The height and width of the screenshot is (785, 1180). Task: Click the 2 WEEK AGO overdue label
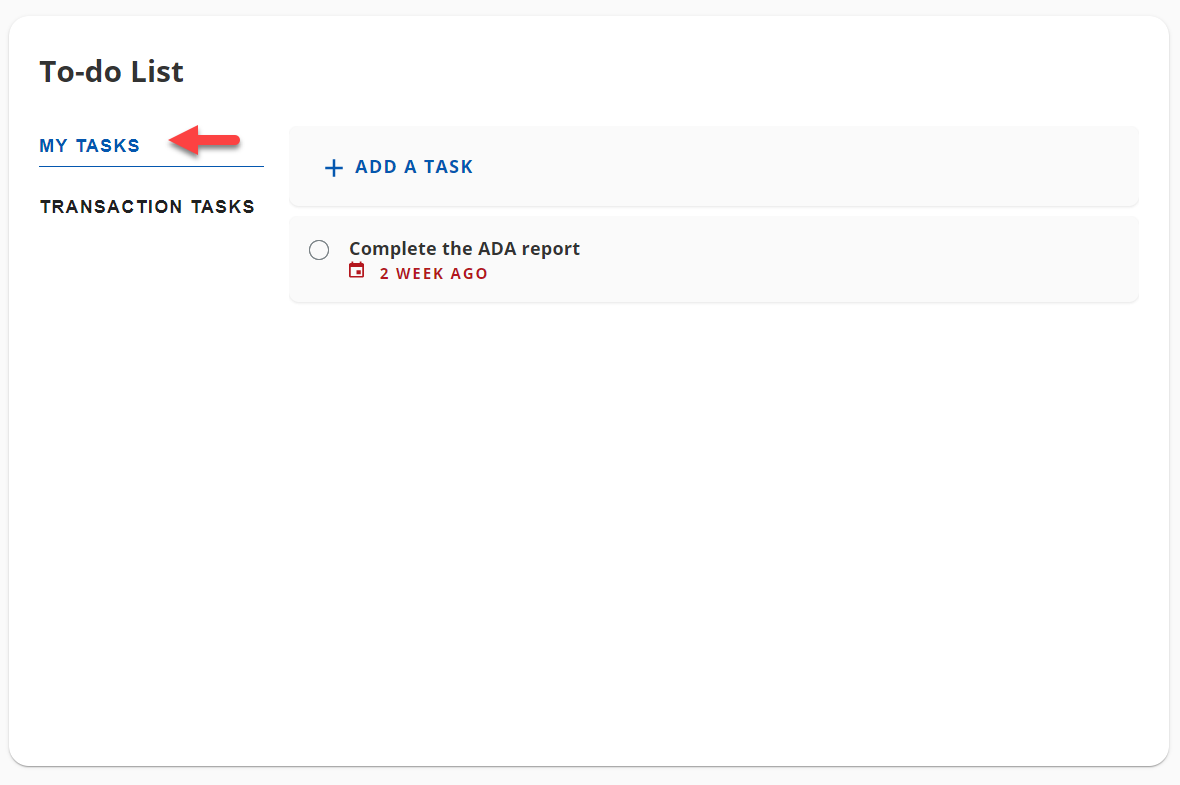tap(433, 272)
